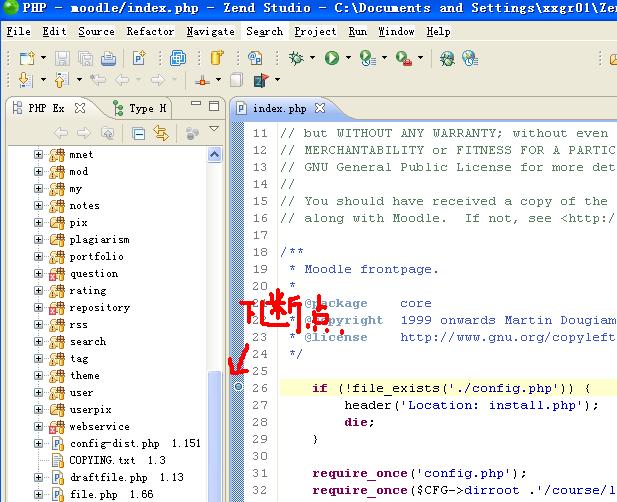Click the stacked blue windows toolbar icon
617x502 pixels.
(178, 59)
